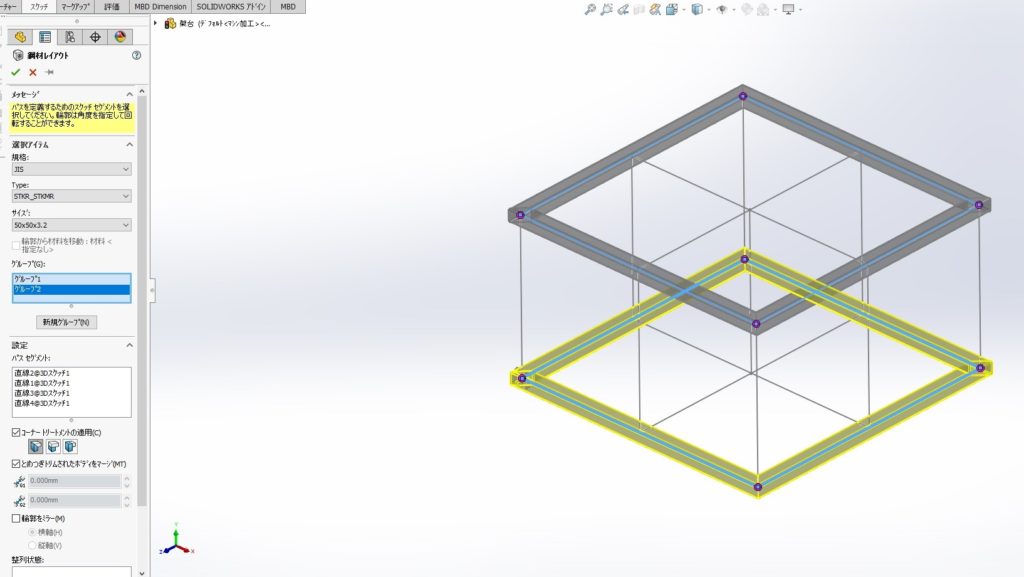Expand the assembly tree node in viewport

tap(157, 23)
